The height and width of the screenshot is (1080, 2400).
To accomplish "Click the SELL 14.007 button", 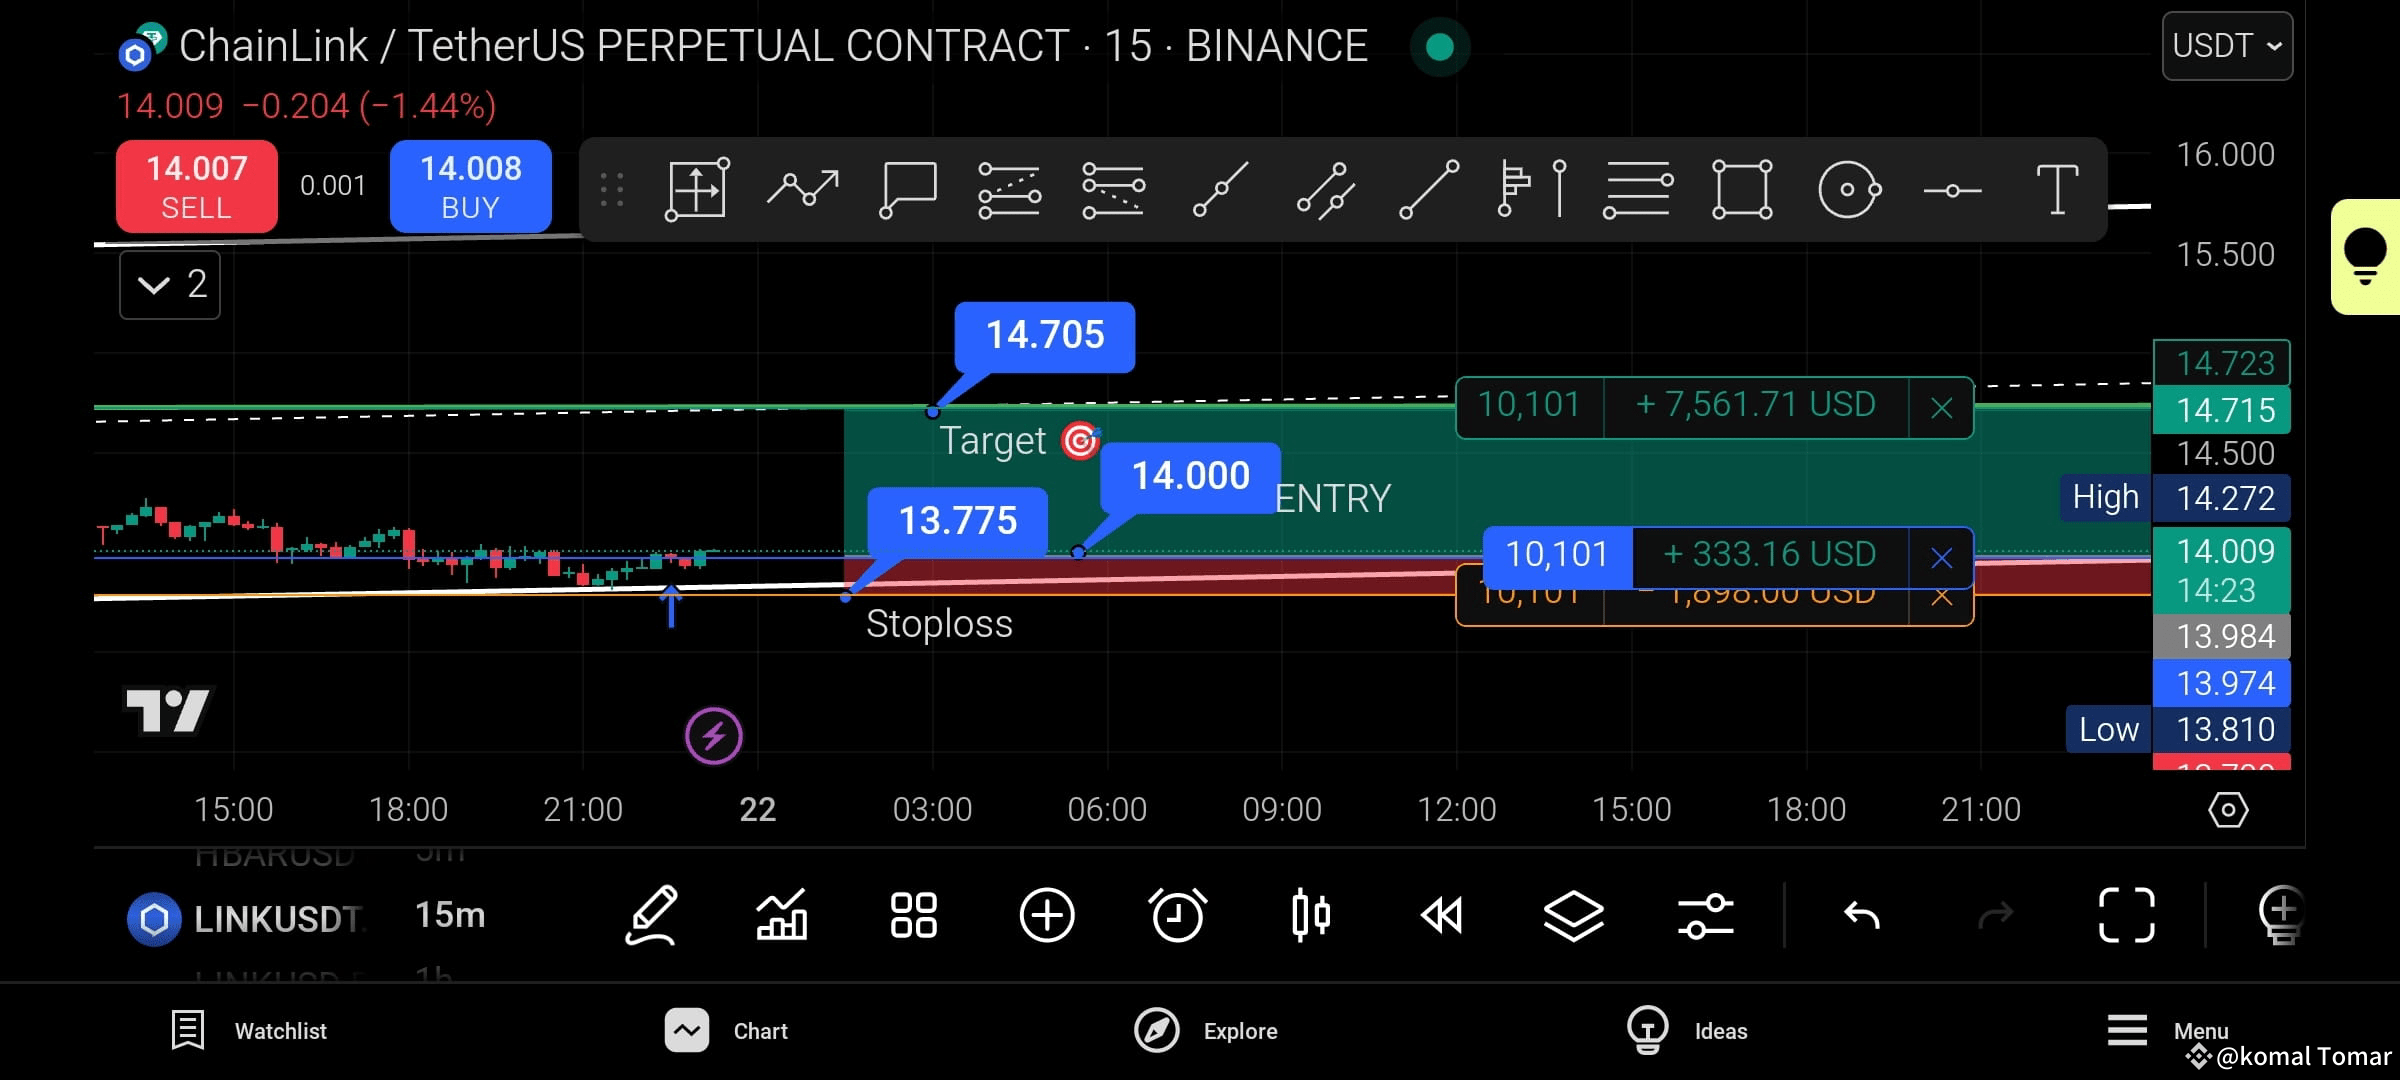I will coord(196,186).
